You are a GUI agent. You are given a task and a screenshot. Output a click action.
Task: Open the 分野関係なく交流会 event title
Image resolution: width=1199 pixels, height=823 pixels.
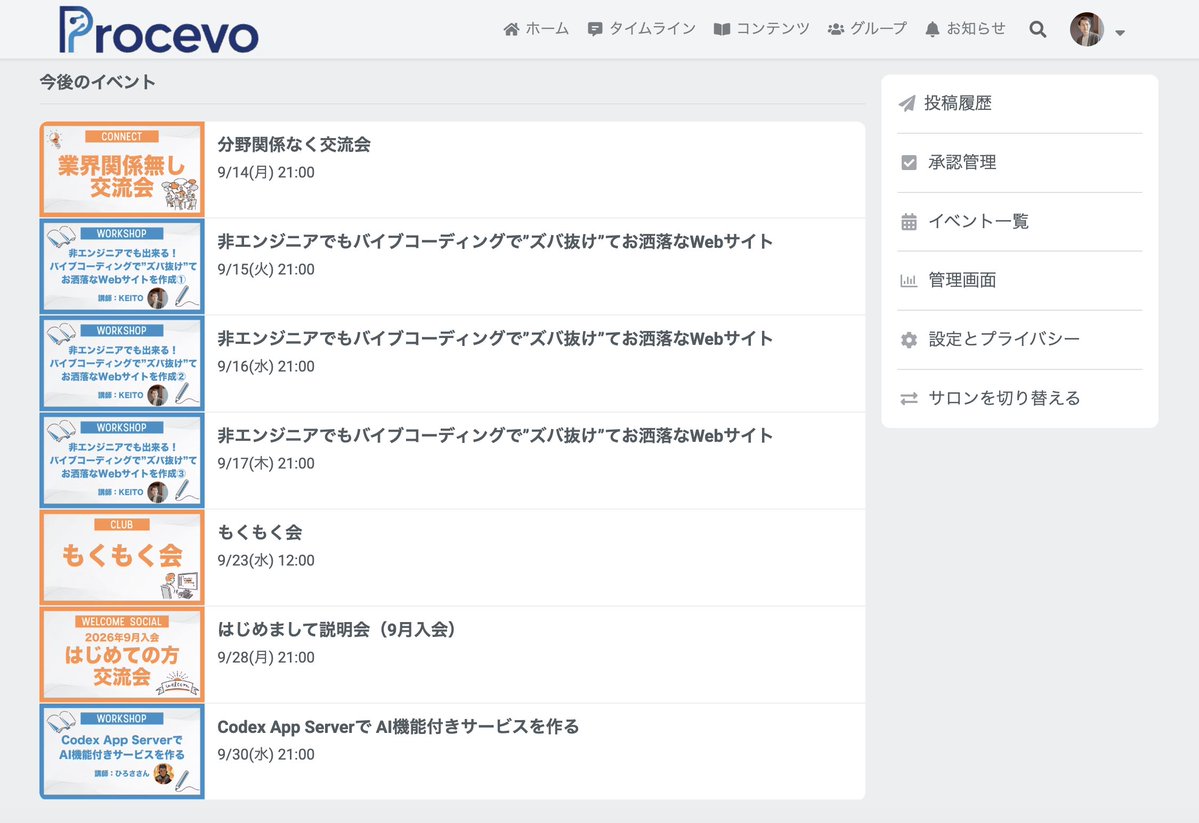pyautogui.click(x=294, y=145)
